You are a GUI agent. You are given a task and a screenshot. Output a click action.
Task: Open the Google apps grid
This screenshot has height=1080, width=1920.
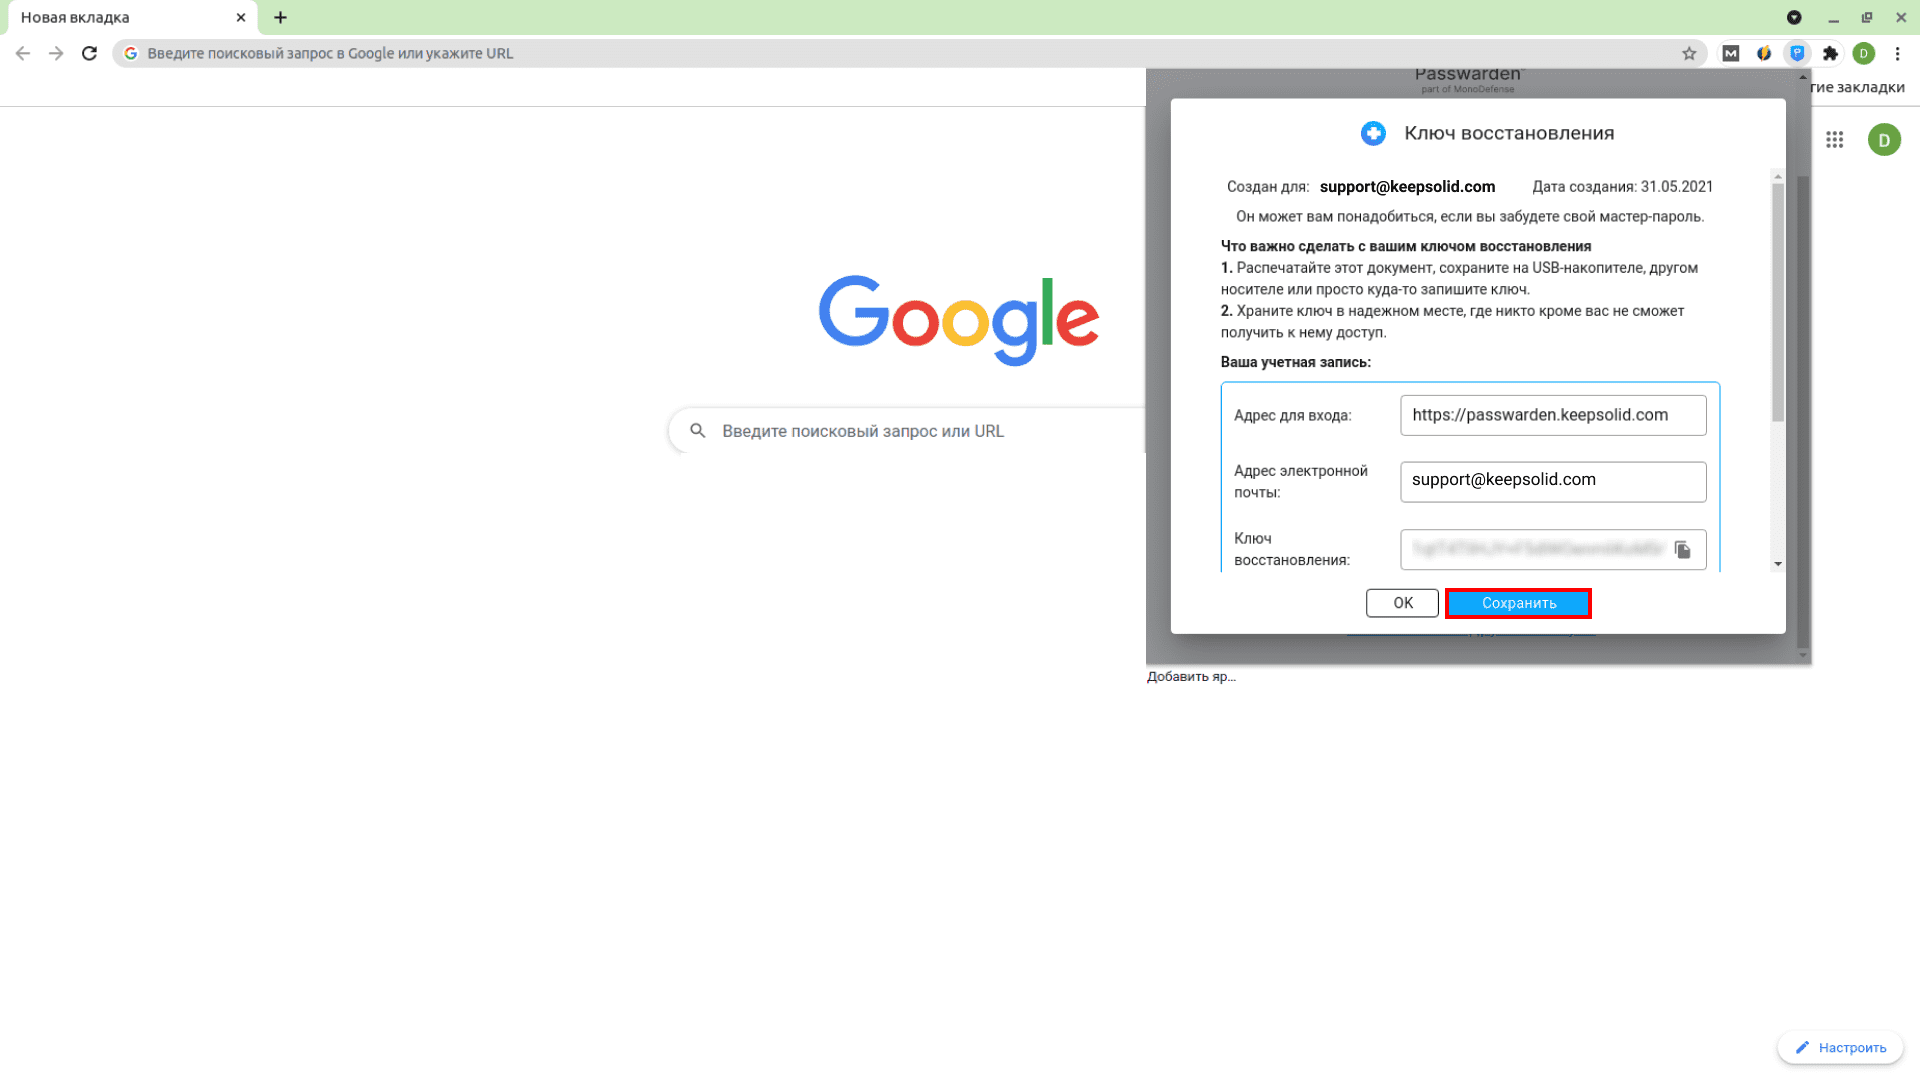tap(1834, 140)
